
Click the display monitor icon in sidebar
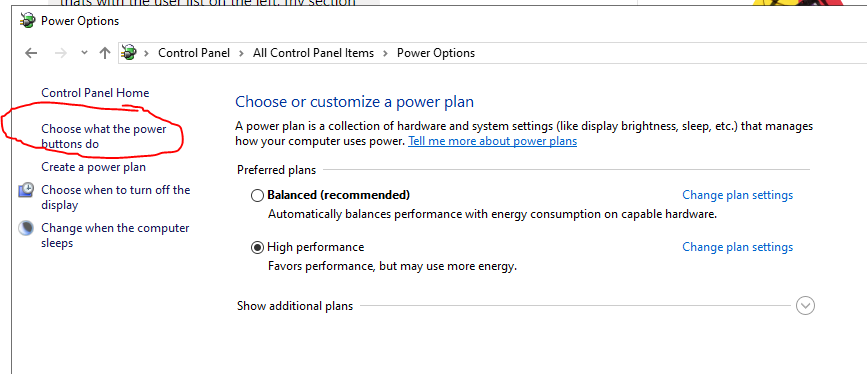26,190
